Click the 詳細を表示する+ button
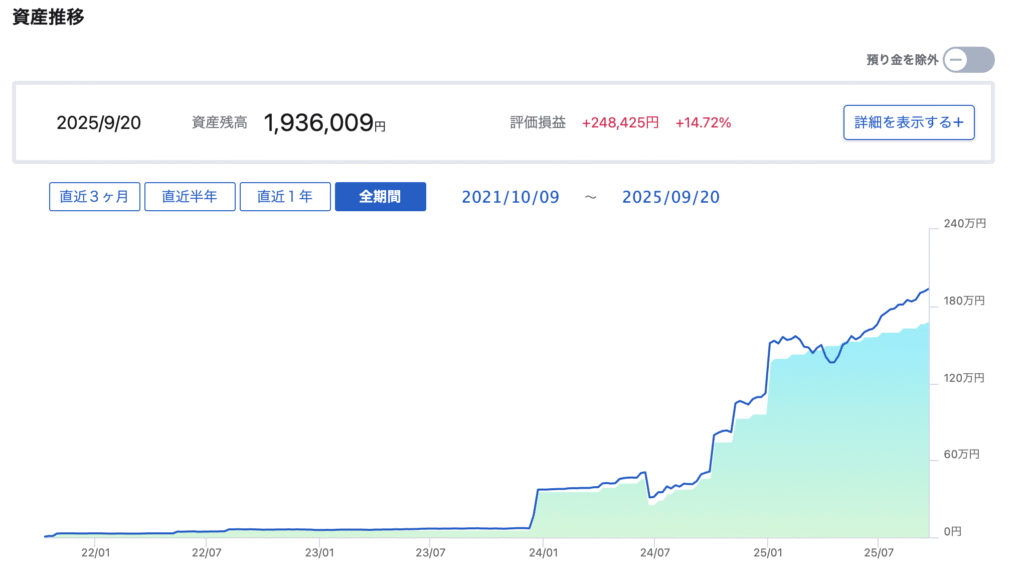The width and height of the screenshot is (1024, 573). [908, 123]
